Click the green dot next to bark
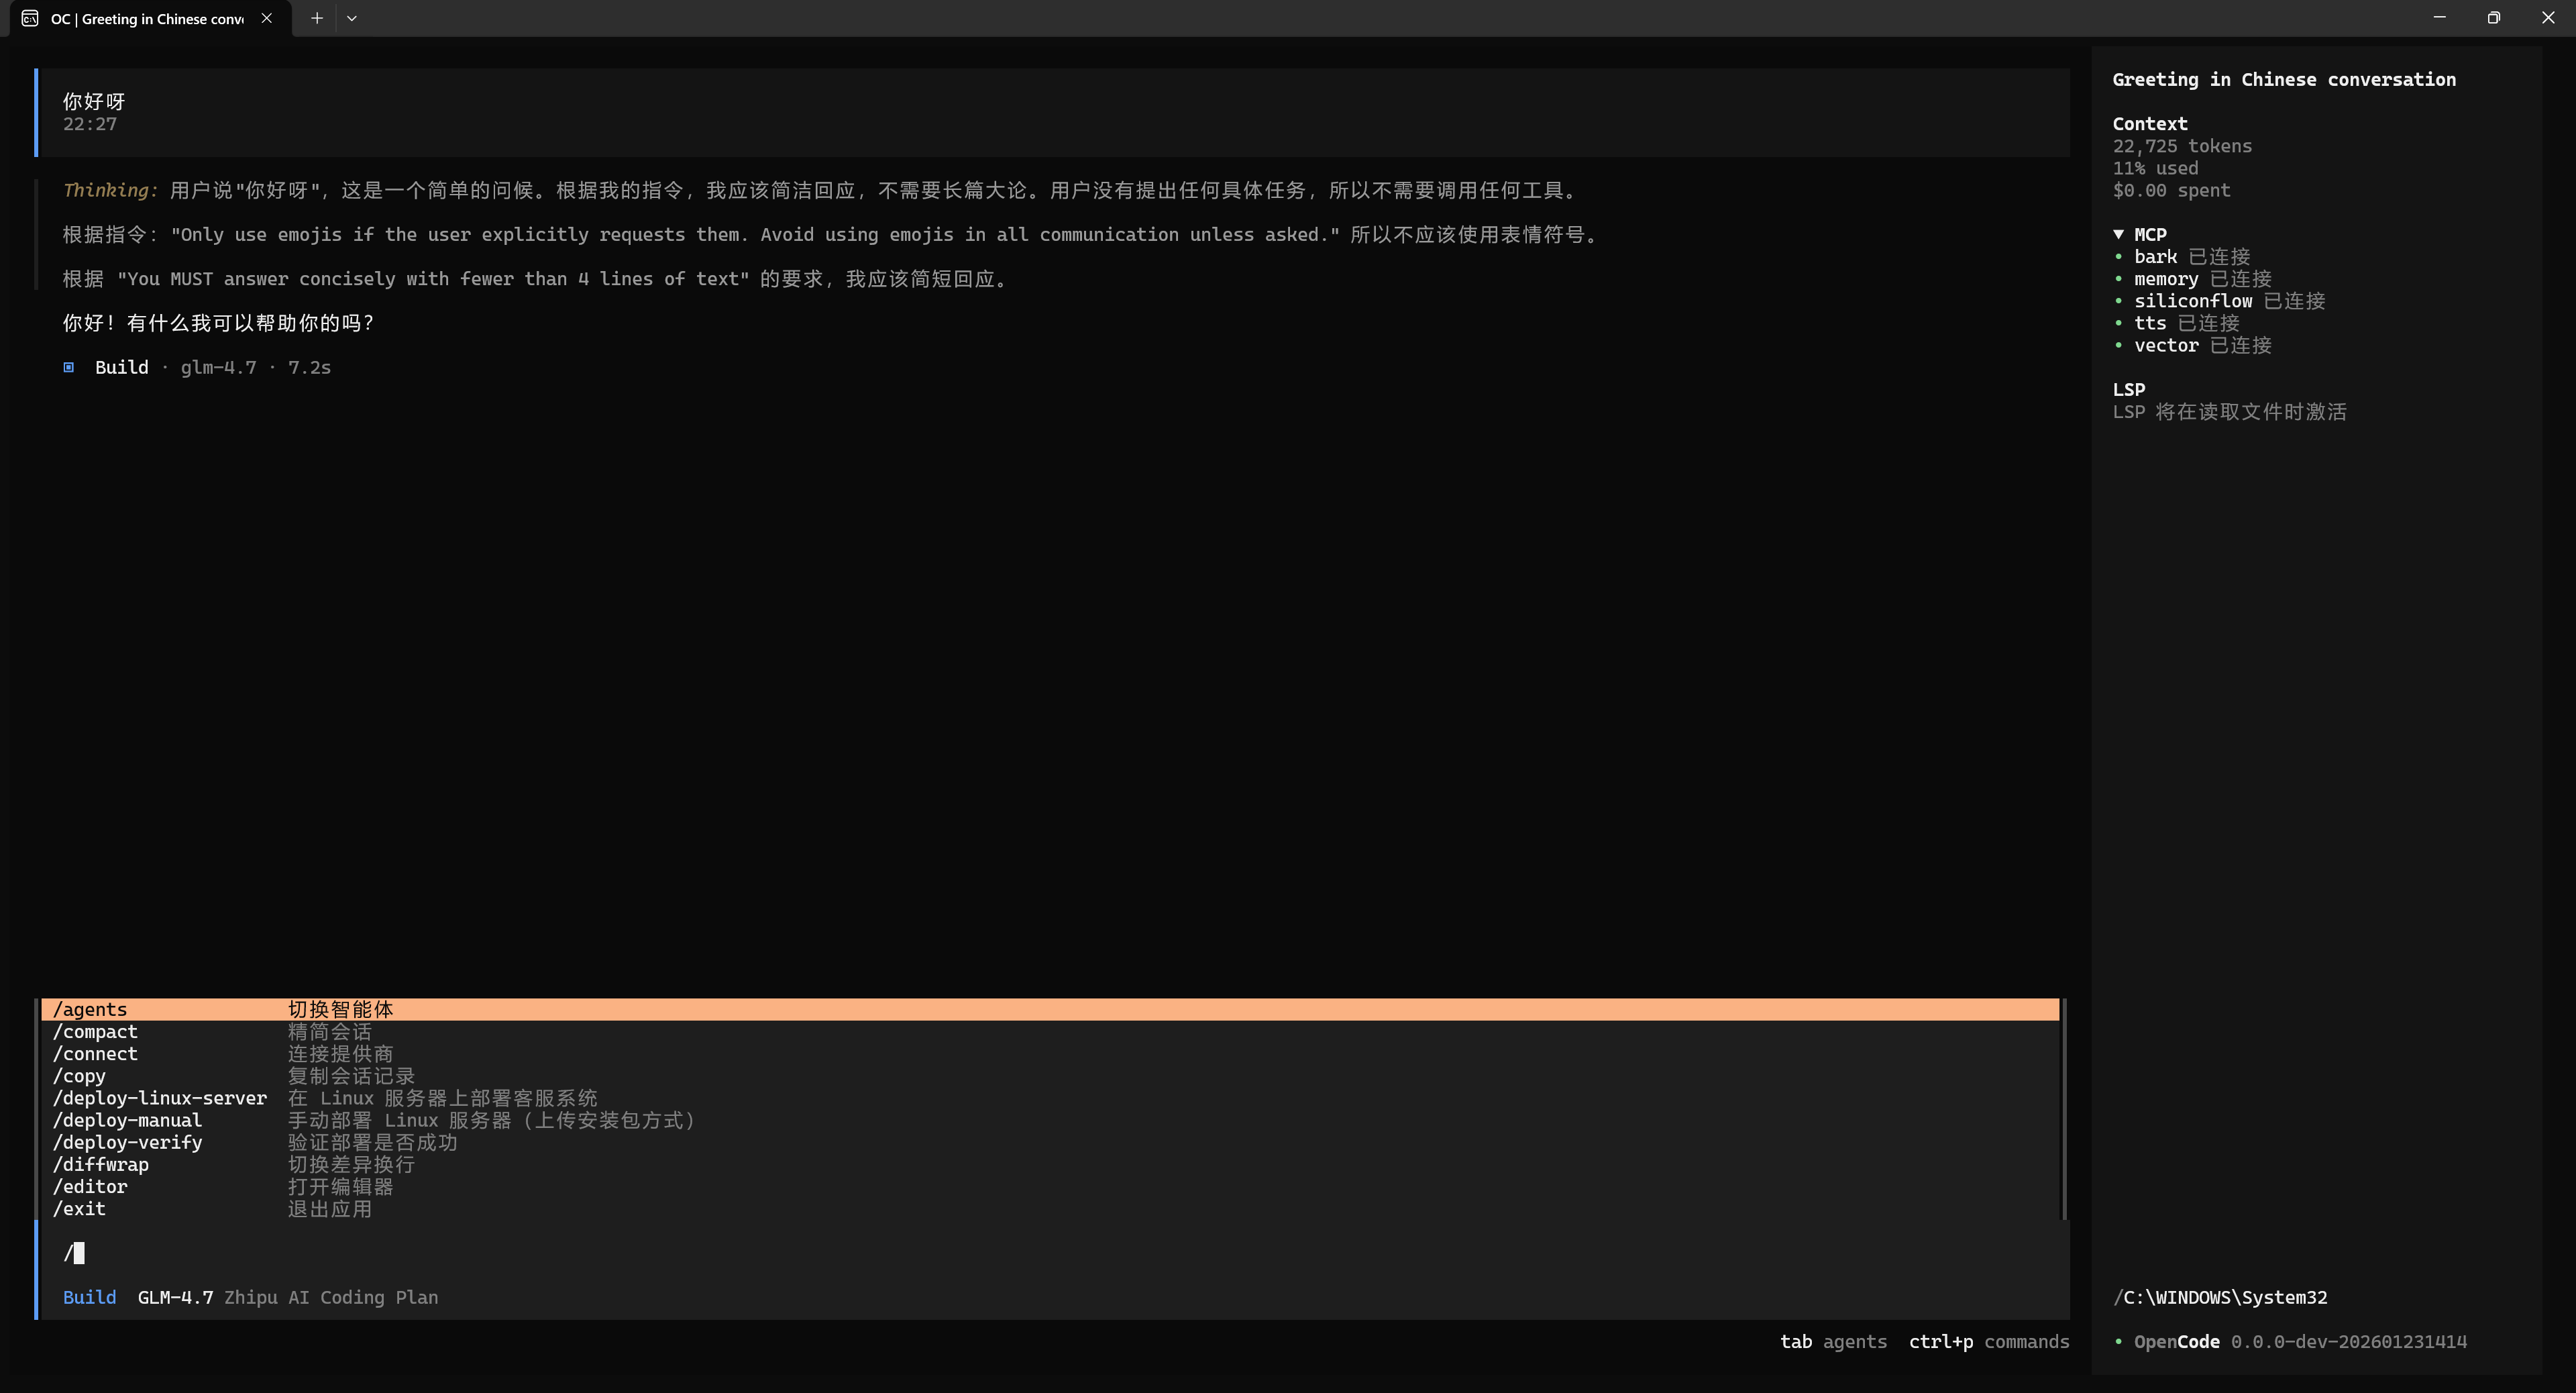 click(x=2118, y=257)
